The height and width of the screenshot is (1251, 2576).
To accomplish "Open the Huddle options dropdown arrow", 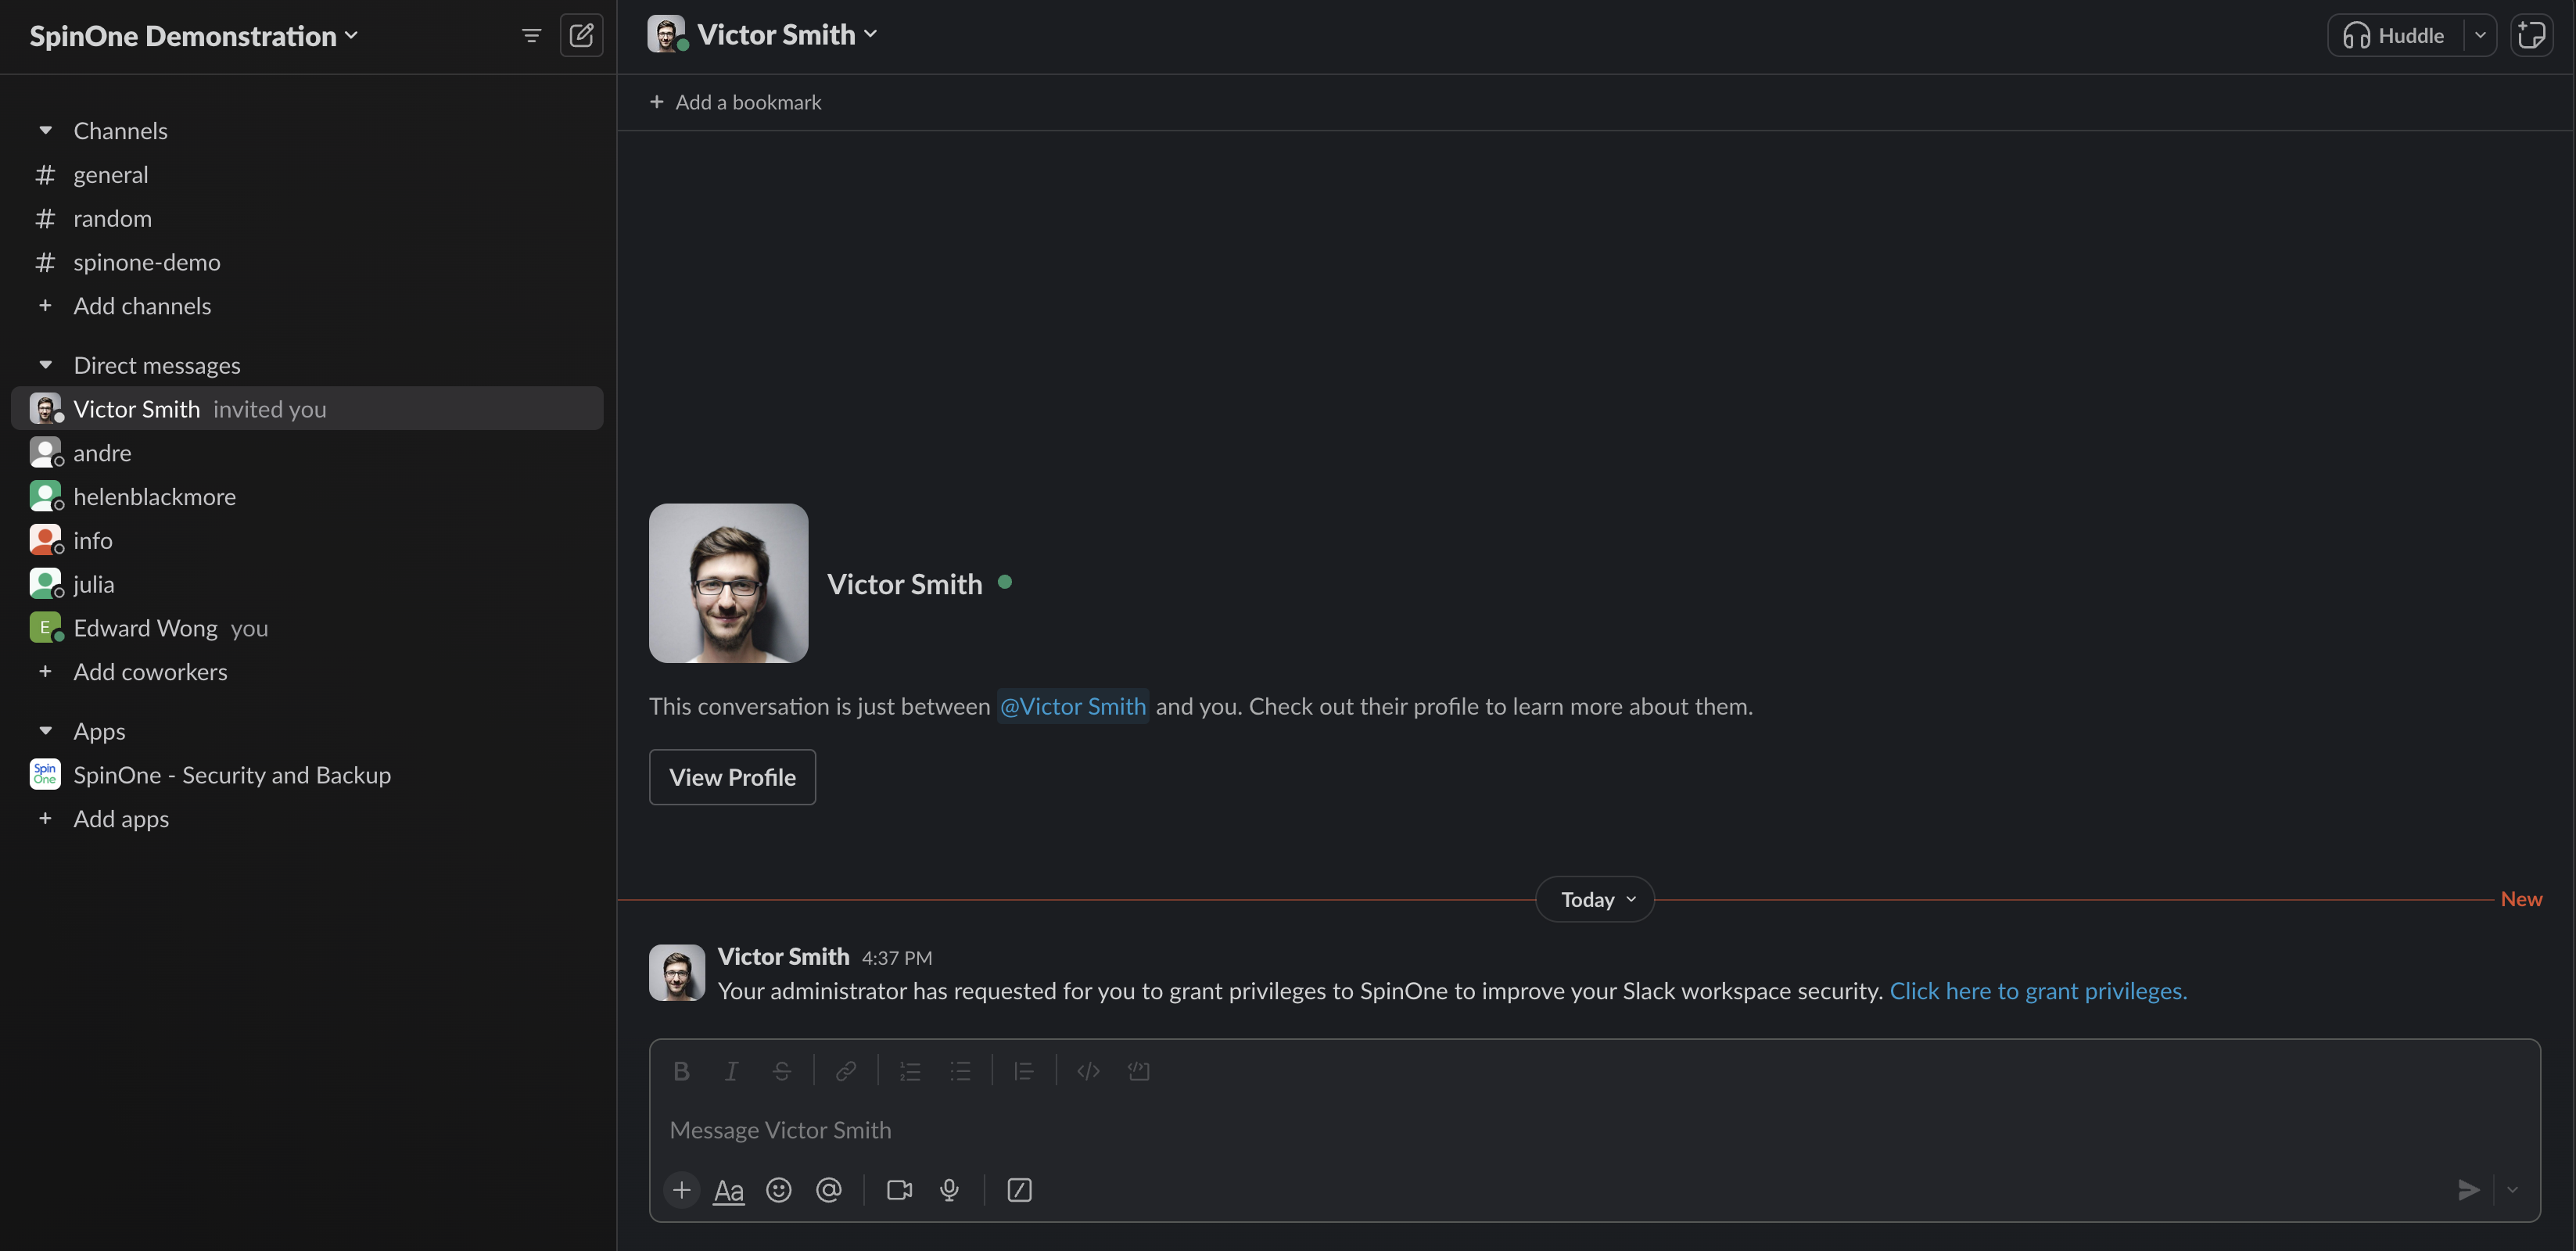I will tap(2480, 36).
